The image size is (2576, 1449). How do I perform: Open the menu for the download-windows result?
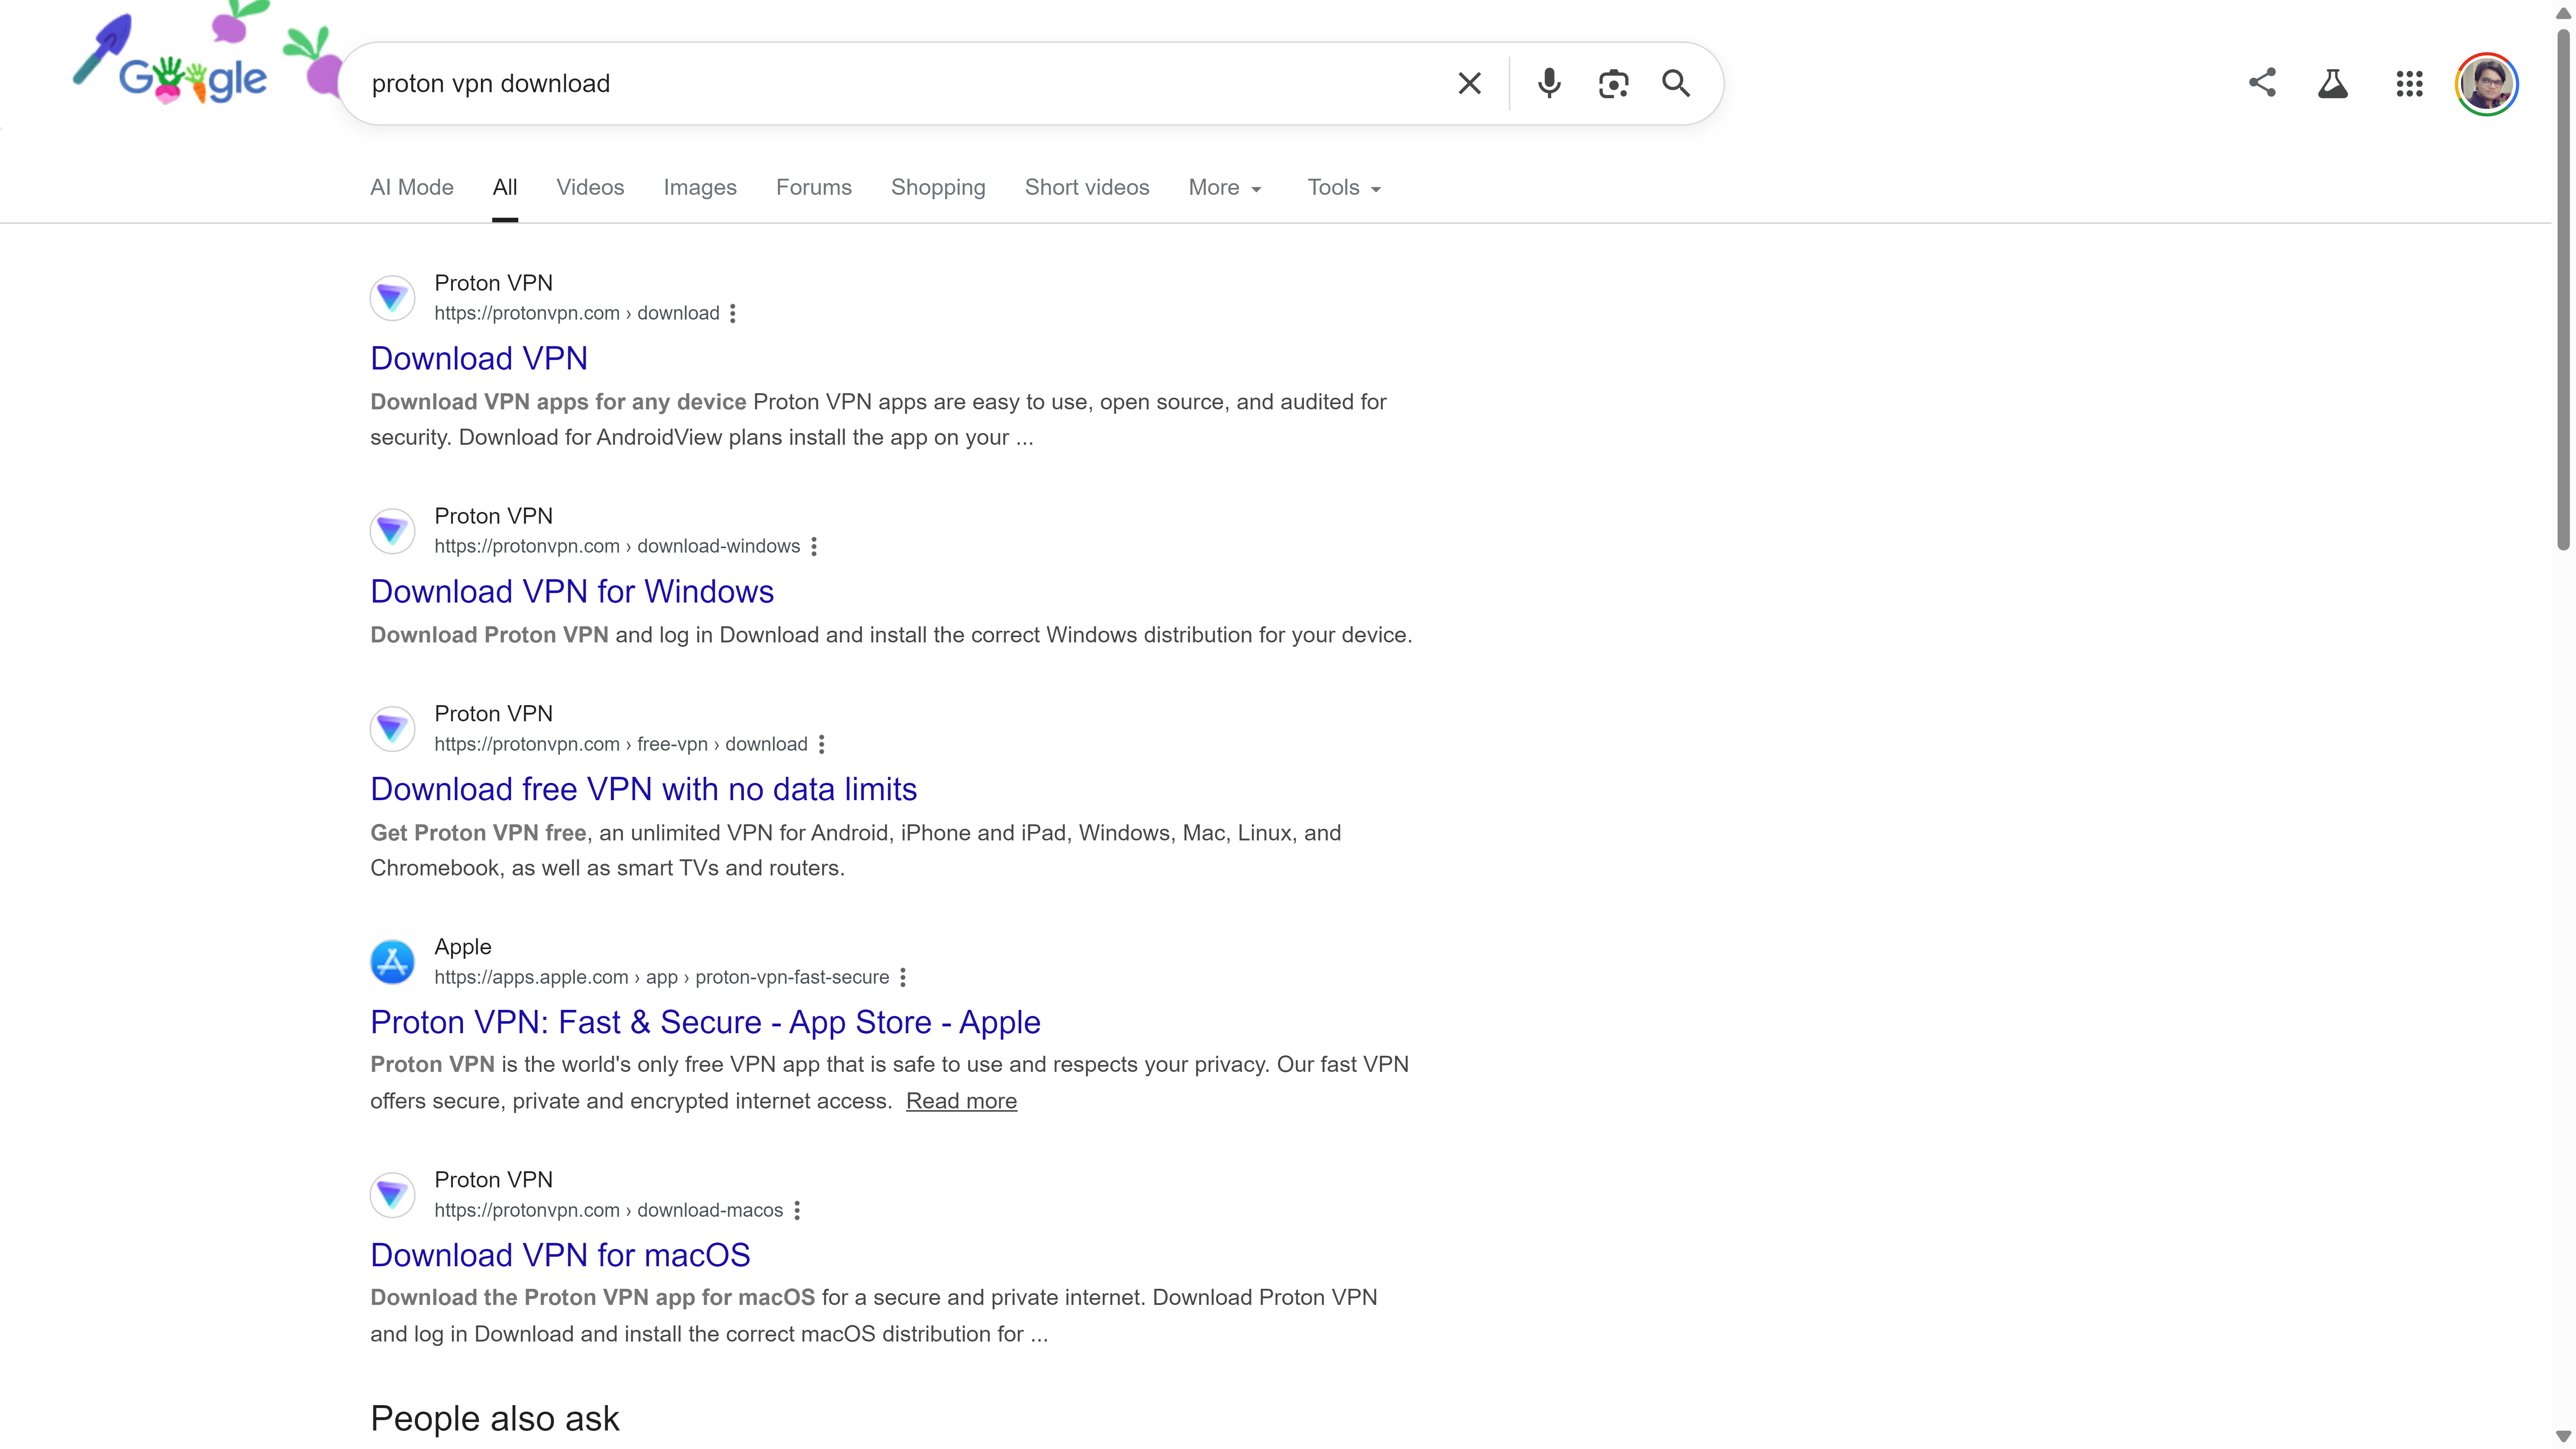click(814, 546)
